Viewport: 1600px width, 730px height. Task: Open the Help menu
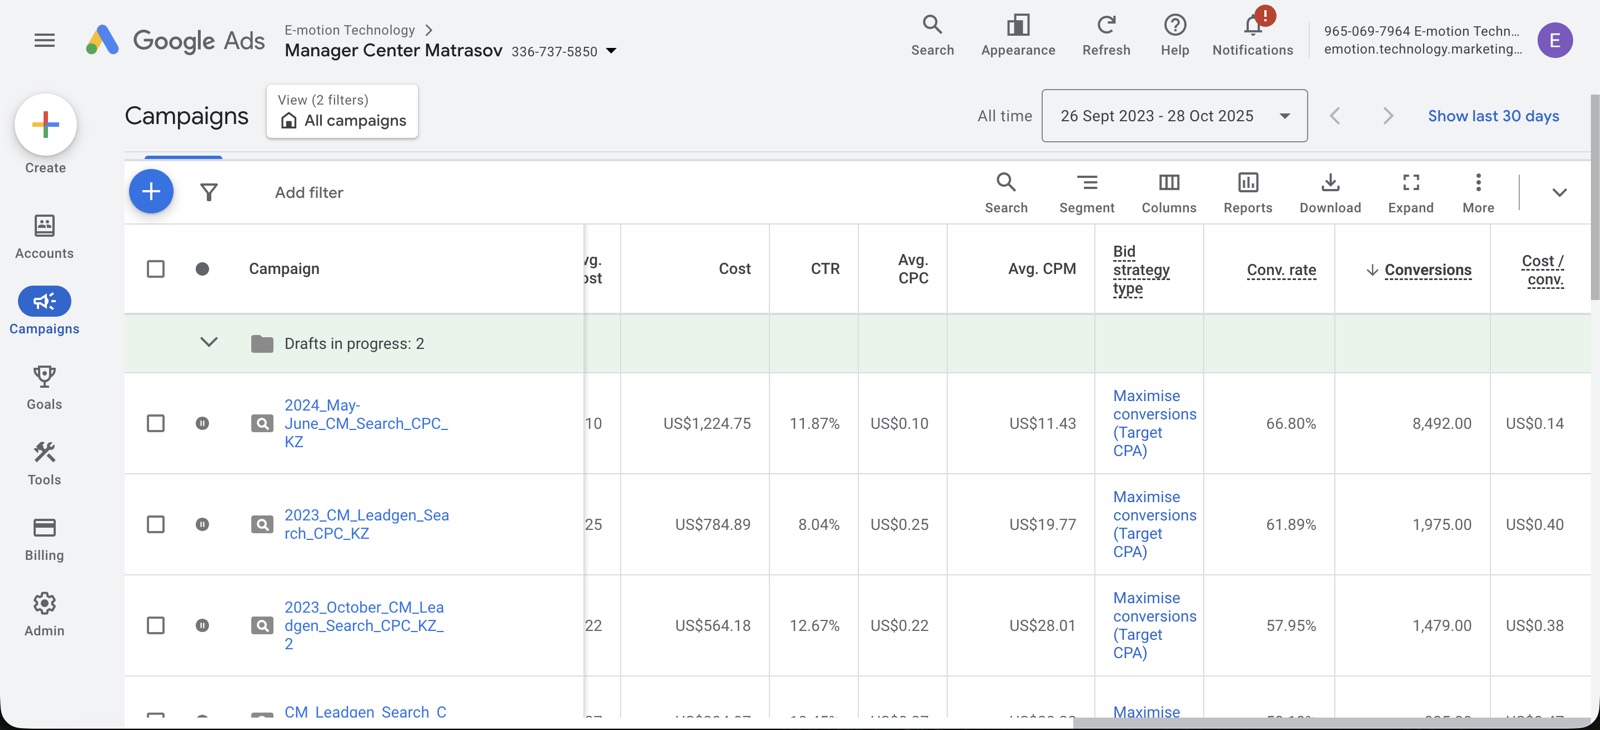point(1175,35)
